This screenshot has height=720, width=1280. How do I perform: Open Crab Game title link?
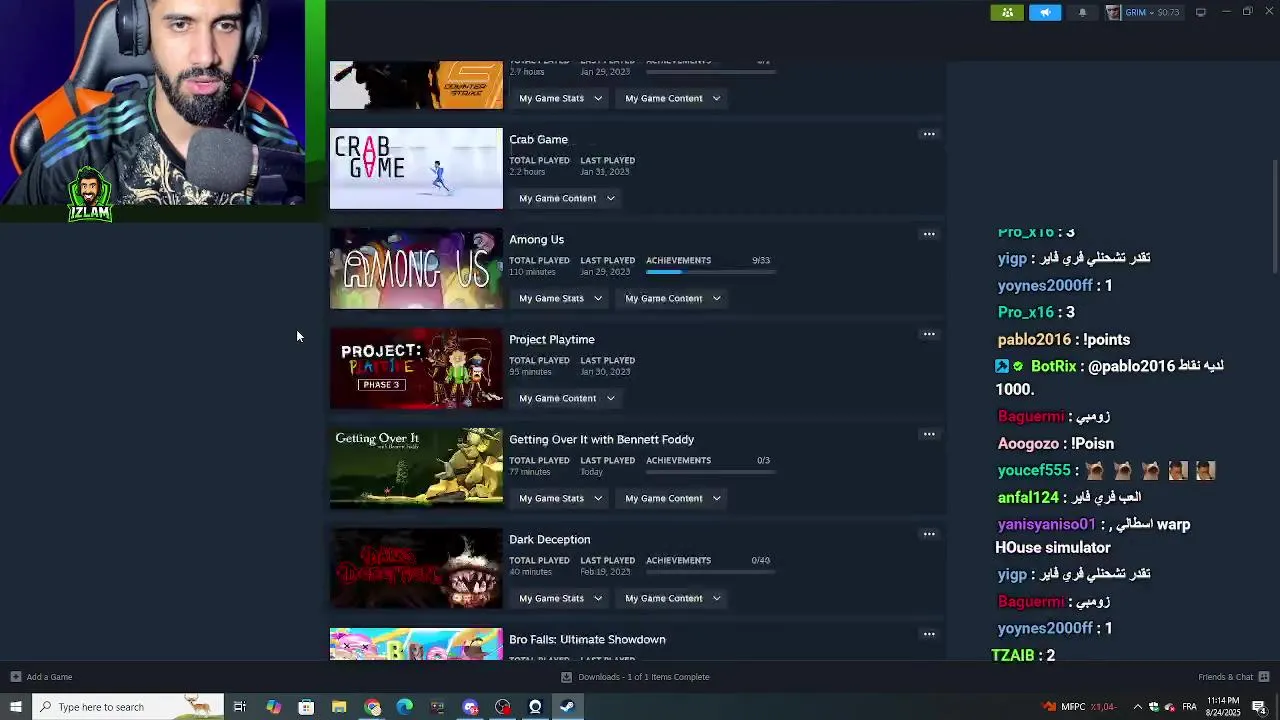[x=538, y=139]
